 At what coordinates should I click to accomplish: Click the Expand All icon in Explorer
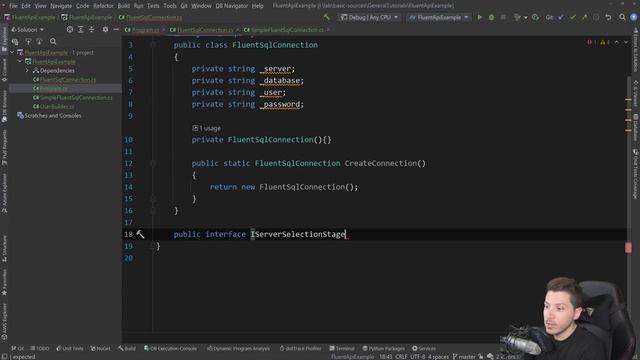[x=81, y=29]
